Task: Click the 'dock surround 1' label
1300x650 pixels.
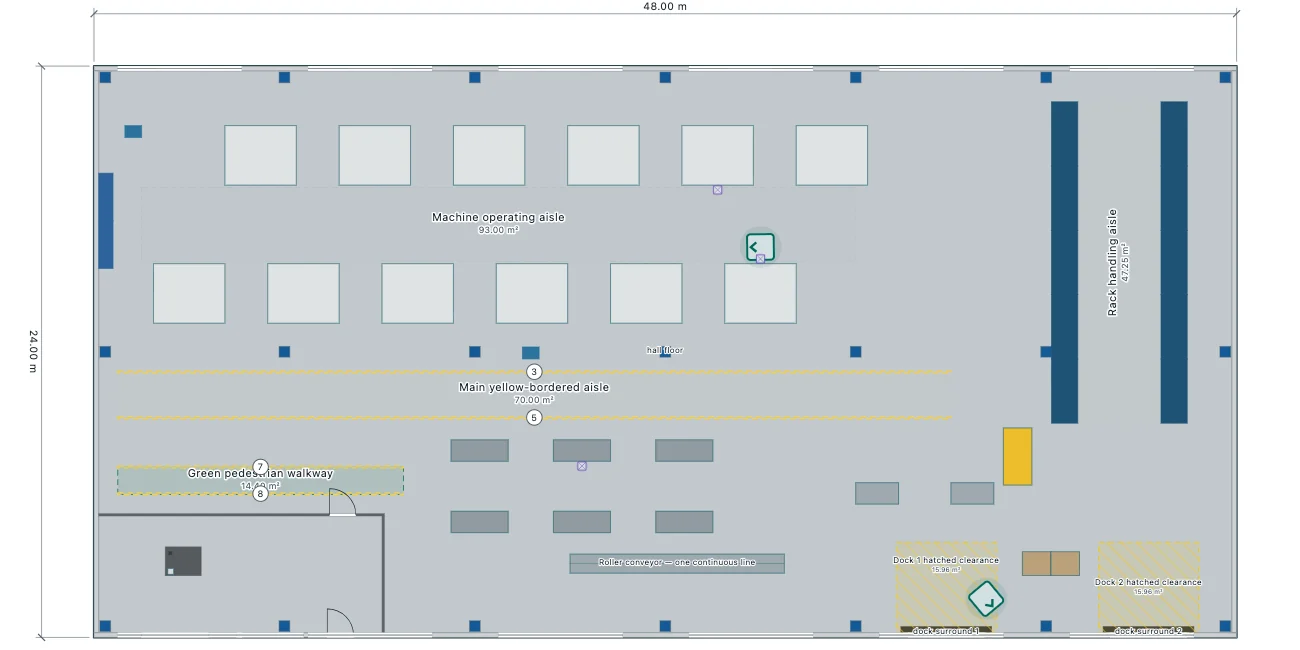Action: [946, 631]
